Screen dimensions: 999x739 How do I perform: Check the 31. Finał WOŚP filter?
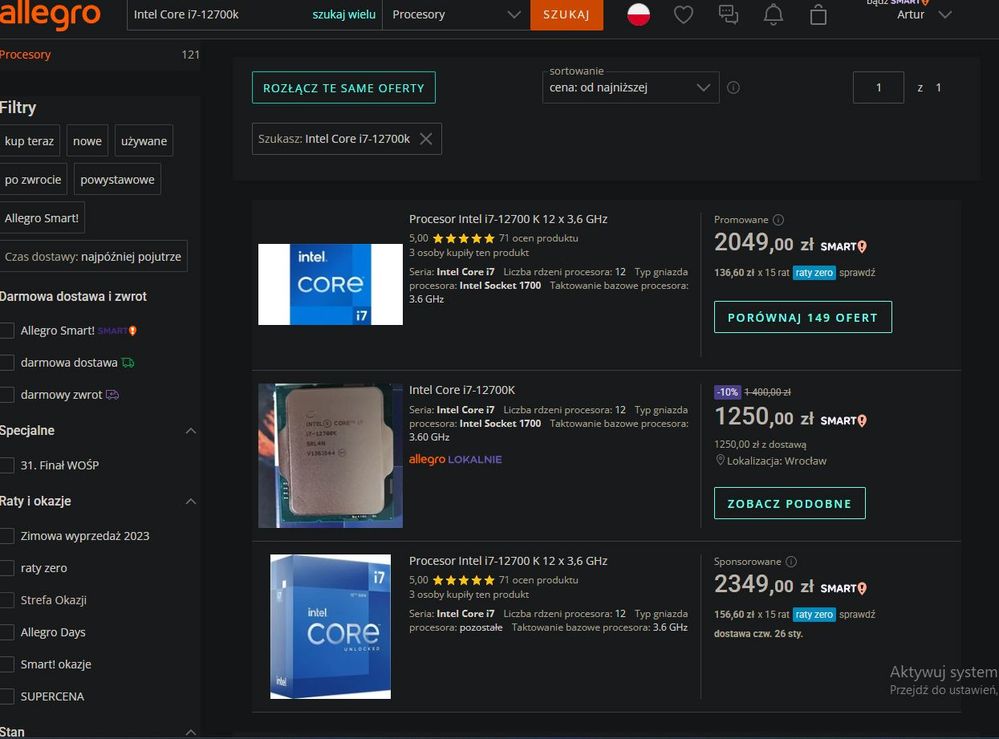(x=7, y=465)
